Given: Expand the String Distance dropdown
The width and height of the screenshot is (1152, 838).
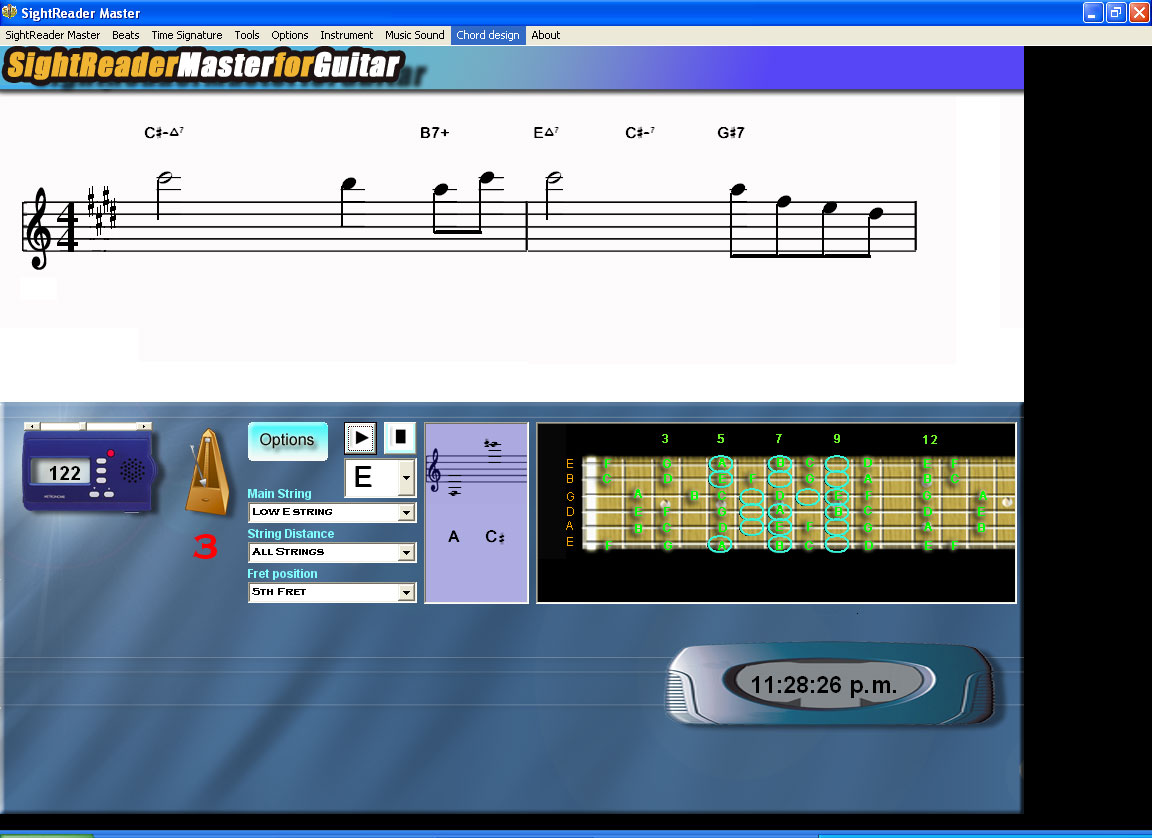Looking at the screenshot, I should 406,552.
